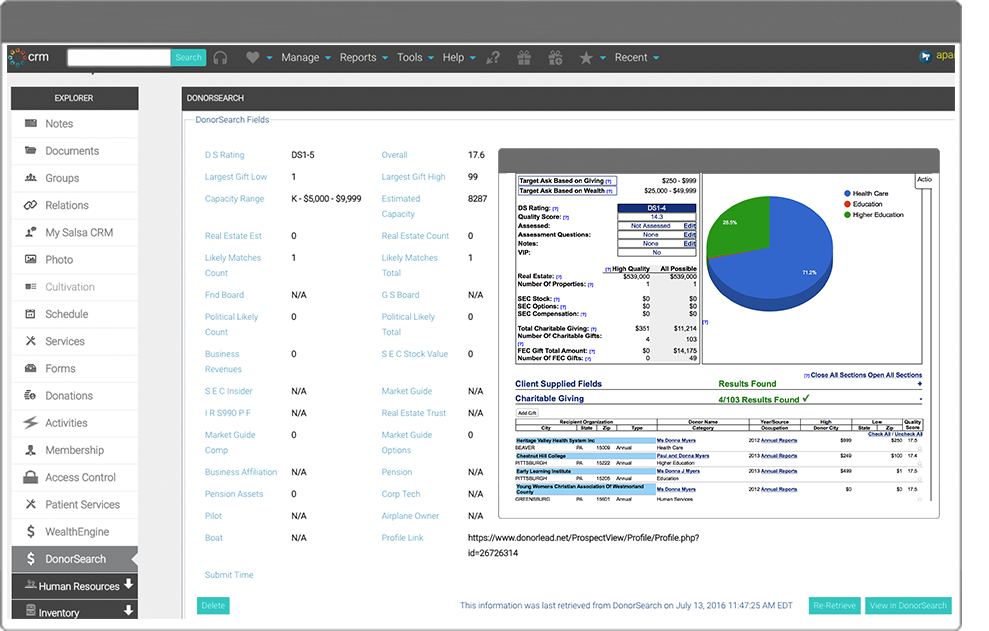The image size is (989, 631).
Task: Click the Photo icon in sidebar
Action: pos(30,259)
